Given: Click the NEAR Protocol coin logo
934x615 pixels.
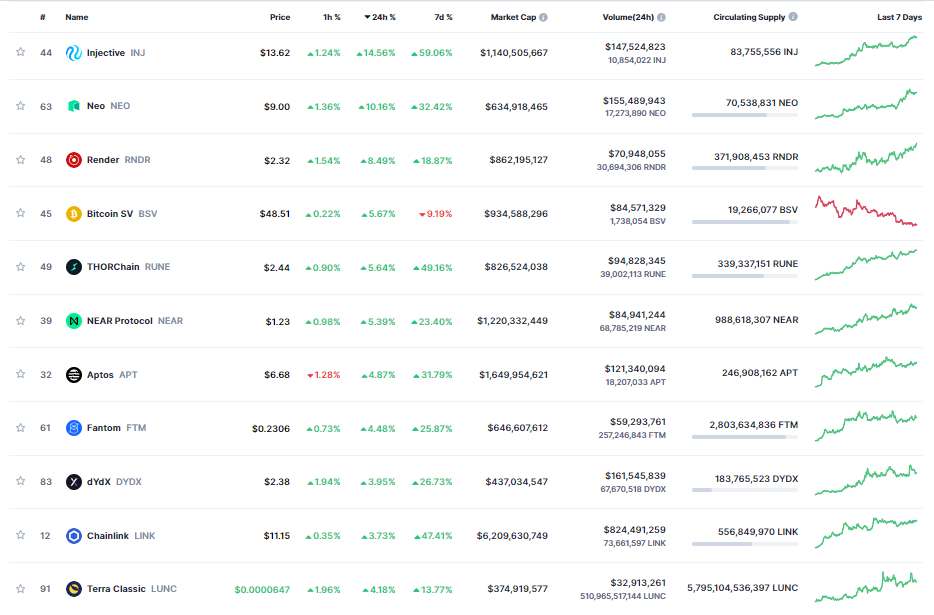Looking at the screenshot, I should pyautogui.click(x=73, y=321).
